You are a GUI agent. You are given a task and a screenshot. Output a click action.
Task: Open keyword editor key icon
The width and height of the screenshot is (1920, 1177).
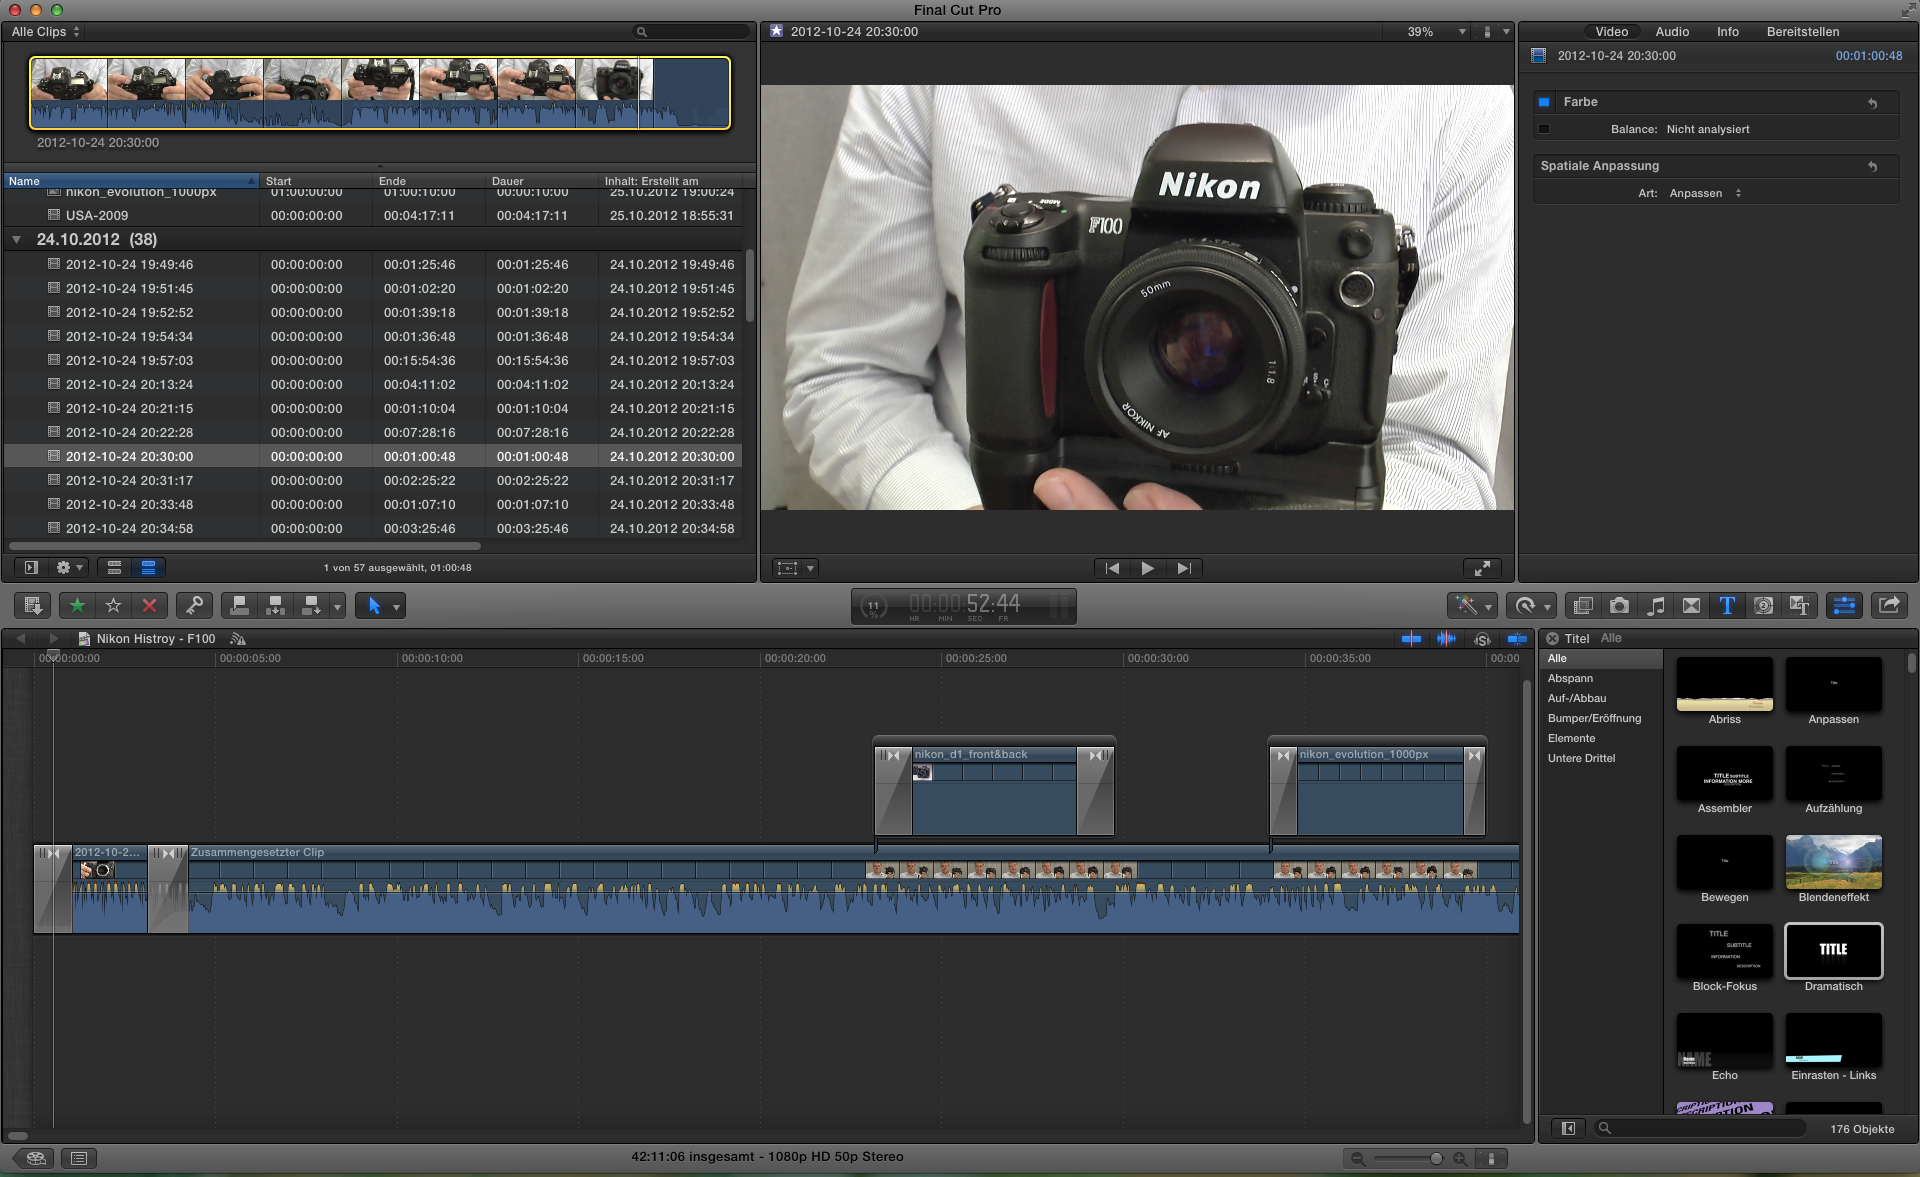(x=194, y=606)
